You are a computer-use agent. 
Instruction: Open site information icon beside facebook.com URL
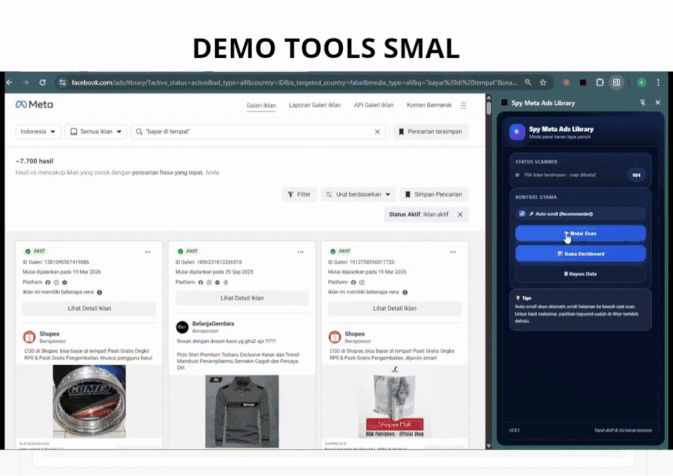tap(63, 82)
